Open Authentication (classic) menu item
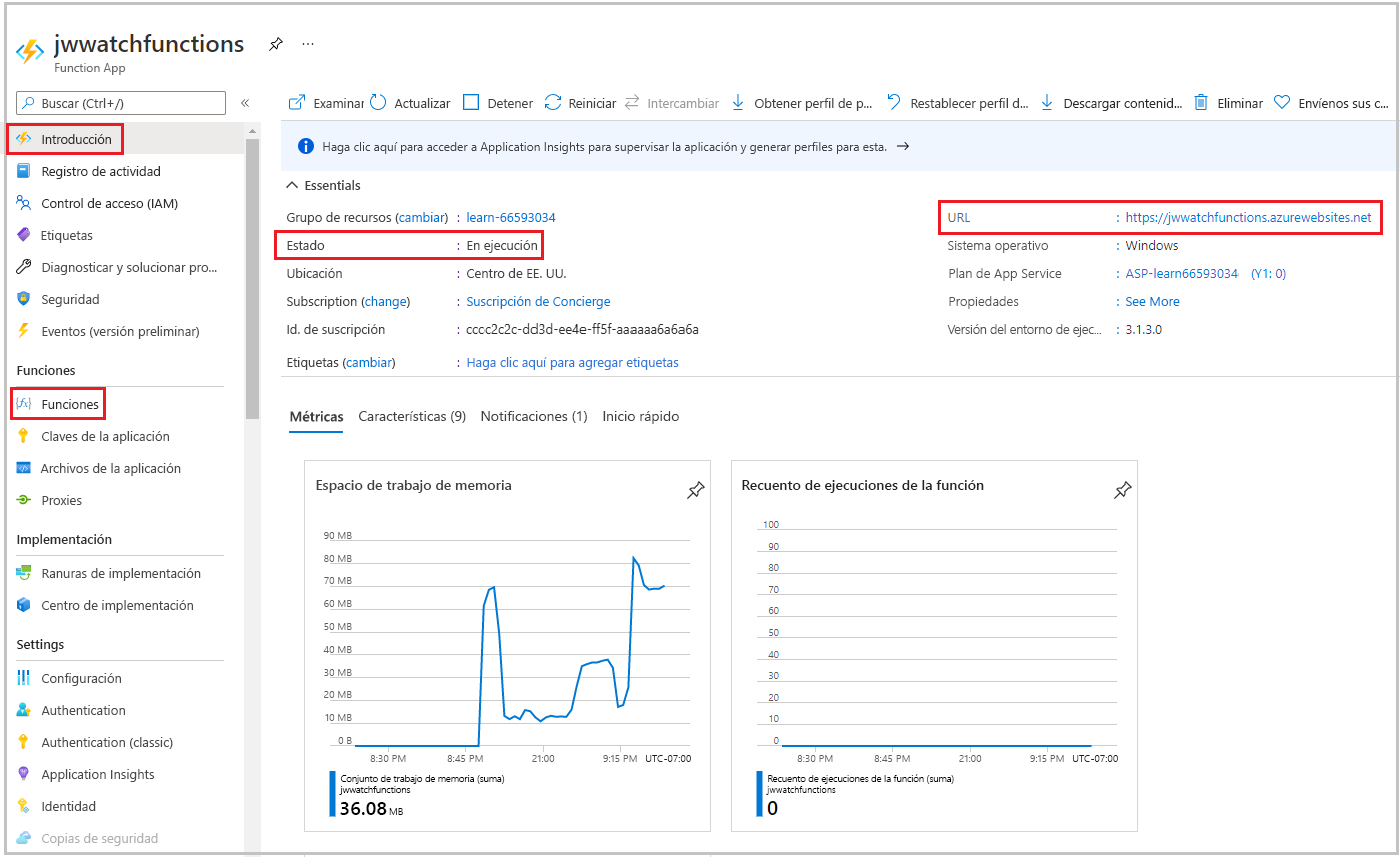Image resolution: width=1400 pixels, height=857 pixels. click(x=107, y=743)
